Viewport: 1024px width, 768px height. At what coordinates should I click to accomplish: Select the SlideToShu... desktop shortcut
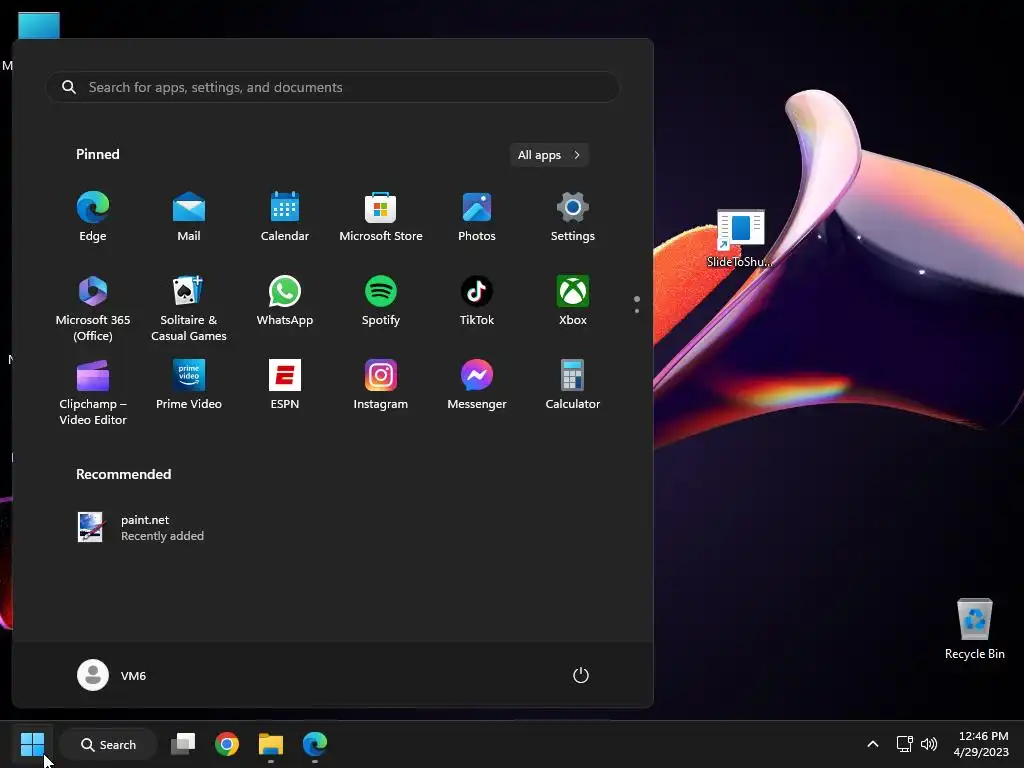[x=740, y=238]
